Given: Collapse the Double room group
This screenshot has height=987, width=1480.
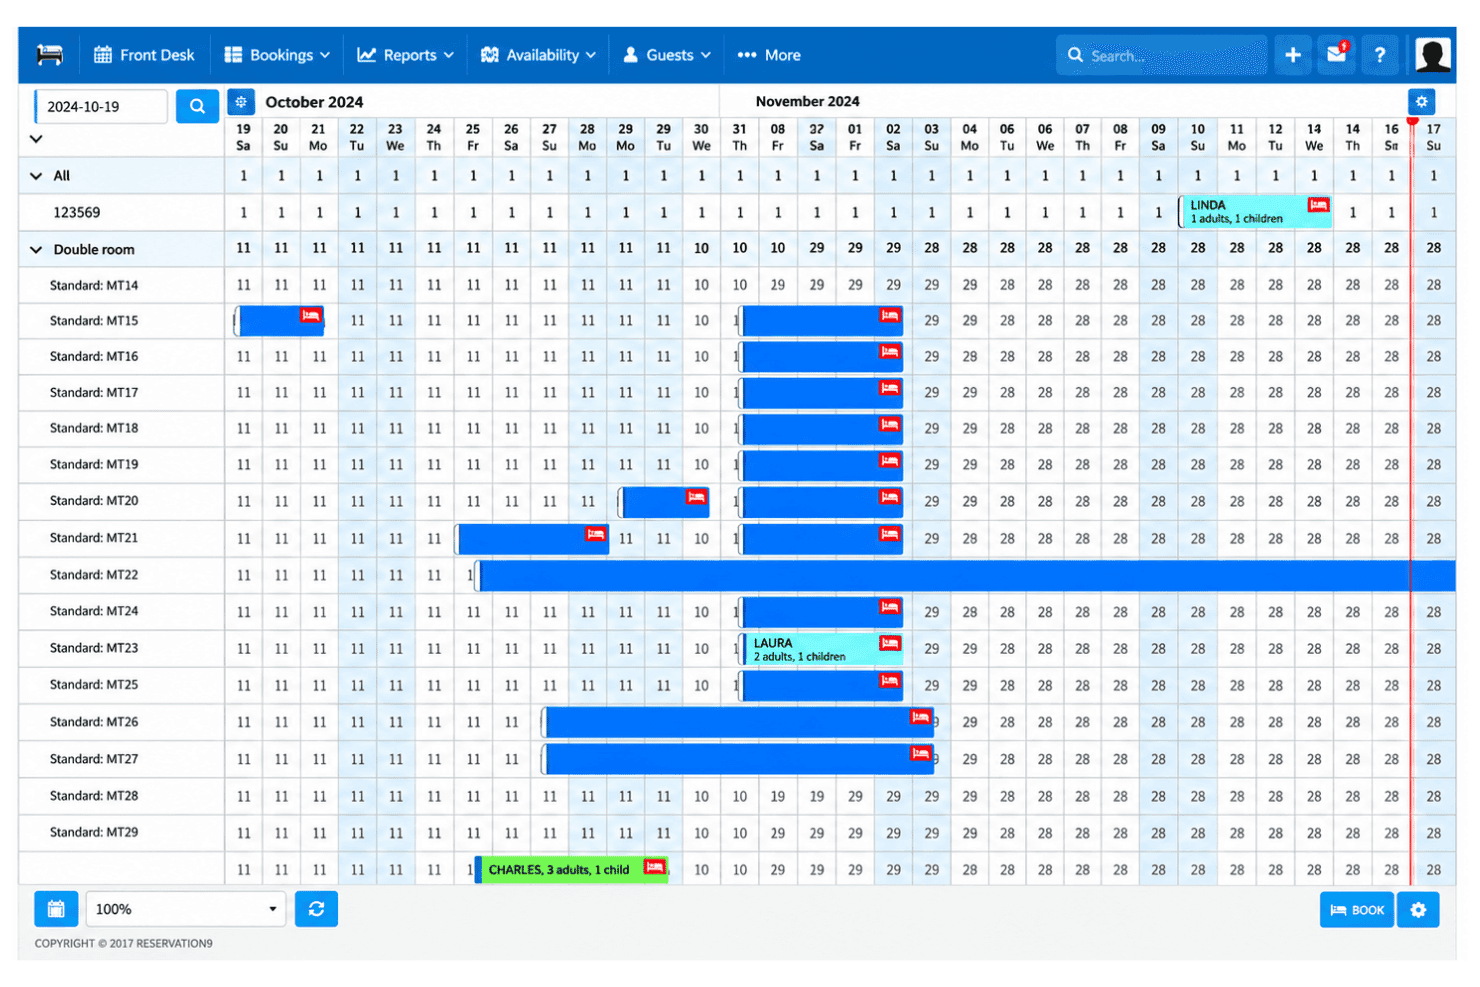Looking at the screenshot, I should pos(36,250).
